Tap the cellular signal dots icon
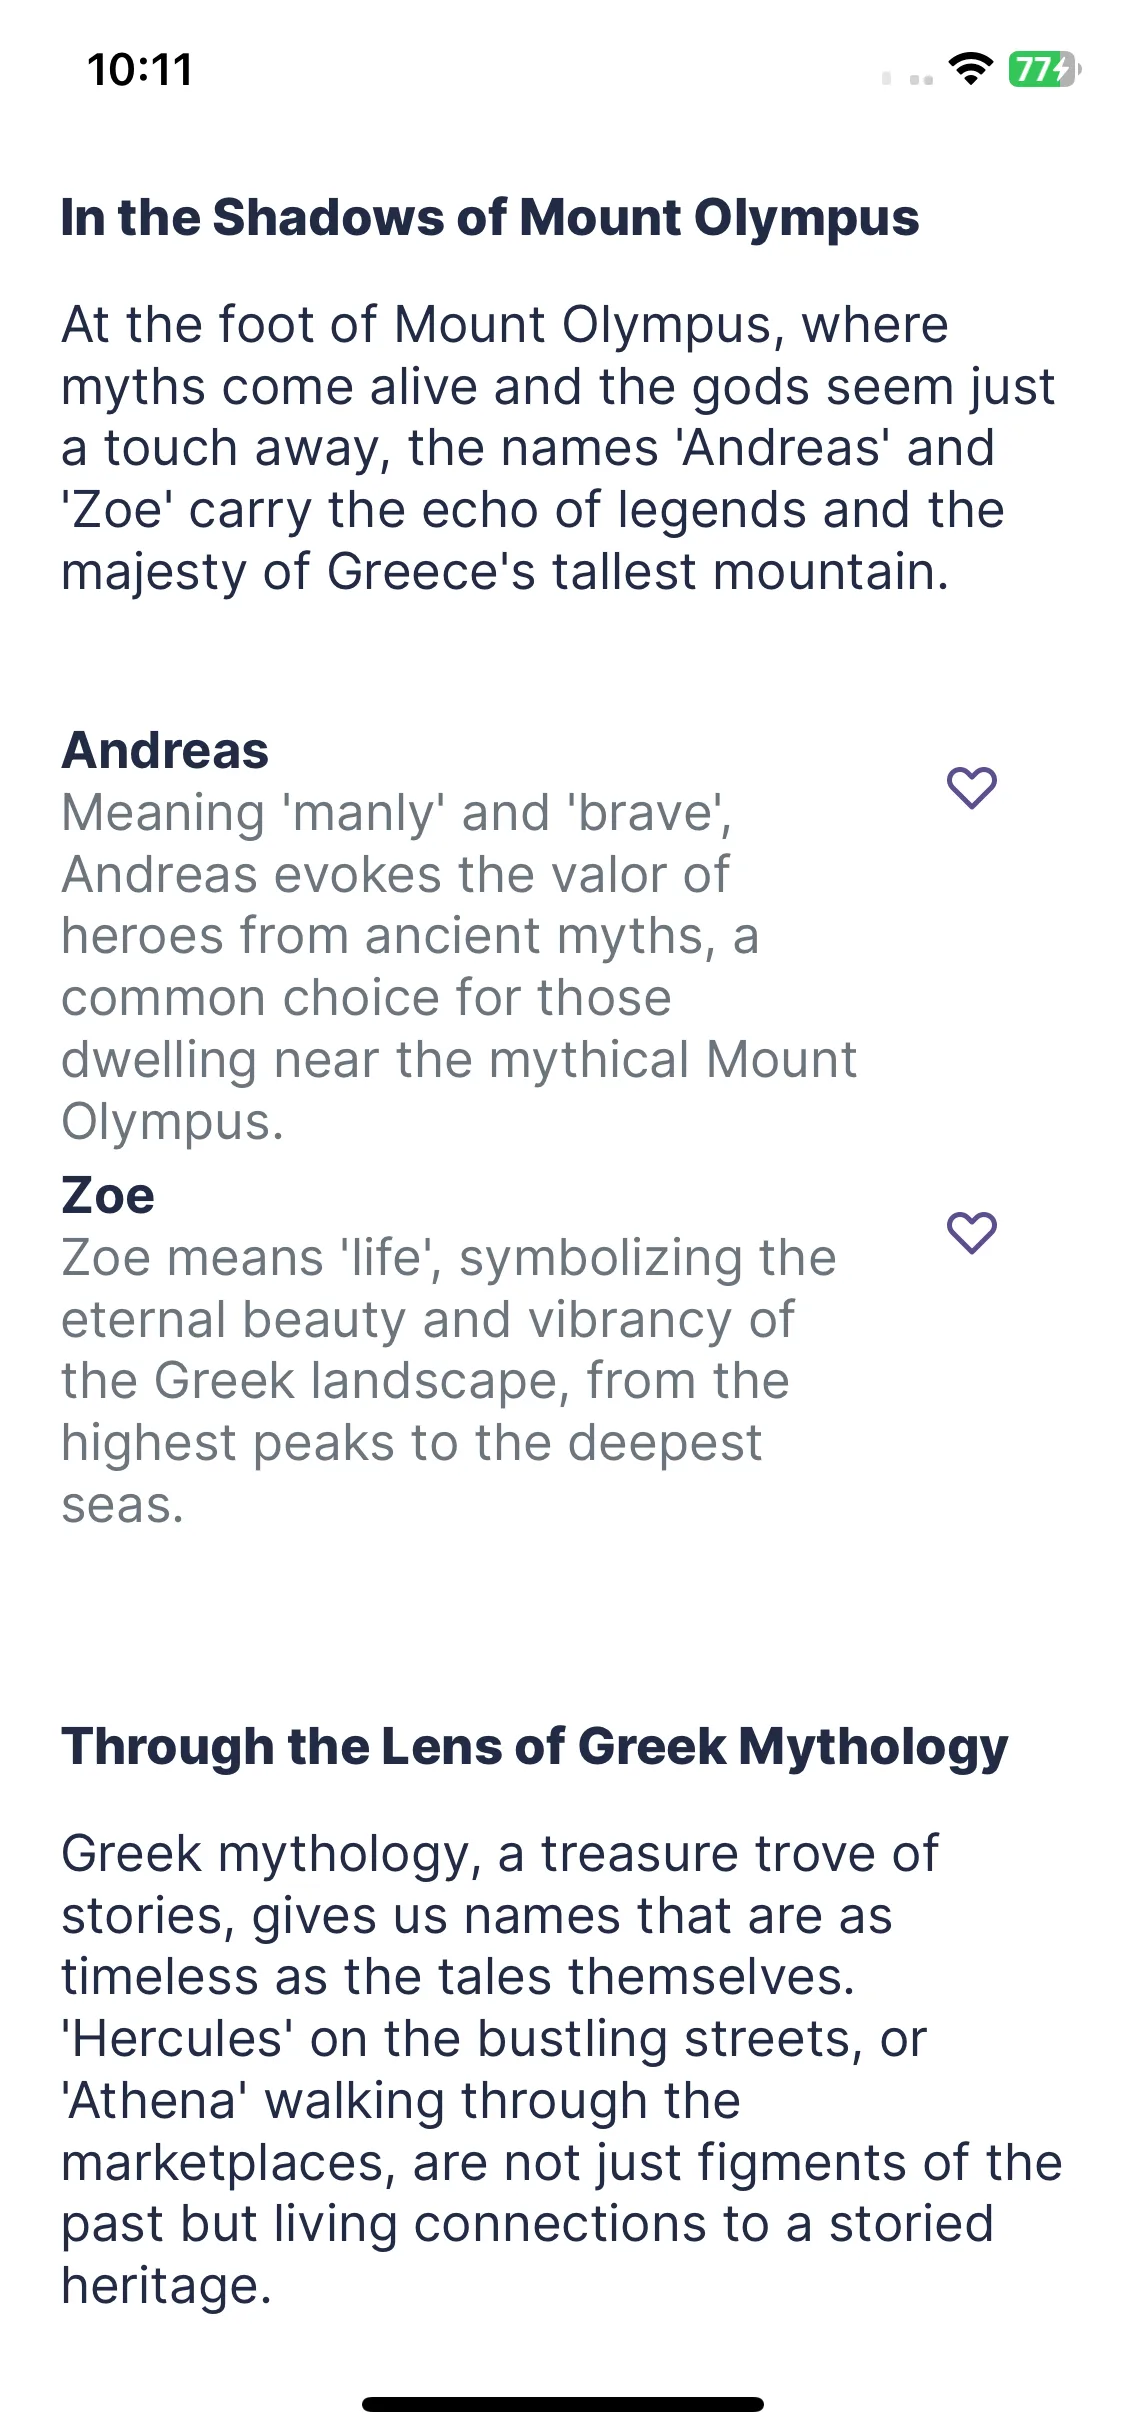 coord(908,78)
